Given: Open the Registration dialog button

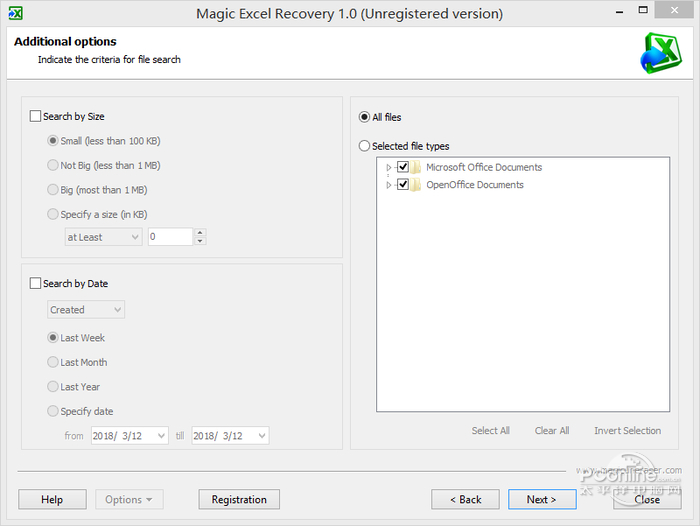Looking at the screenshot, I should 239,499.
